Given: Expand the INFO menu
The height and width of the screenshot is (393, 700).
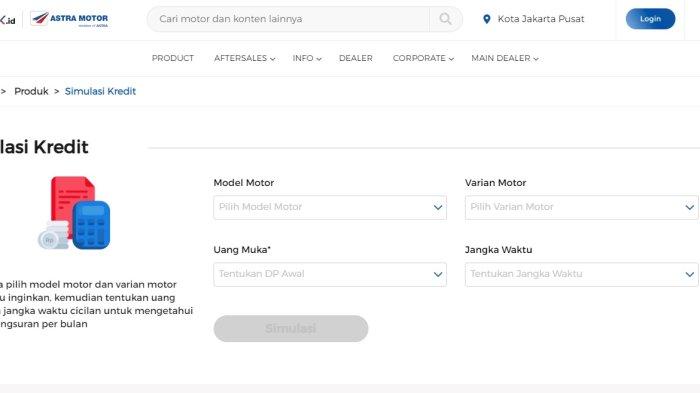Looking at the screenshot, I should [307, 58].
